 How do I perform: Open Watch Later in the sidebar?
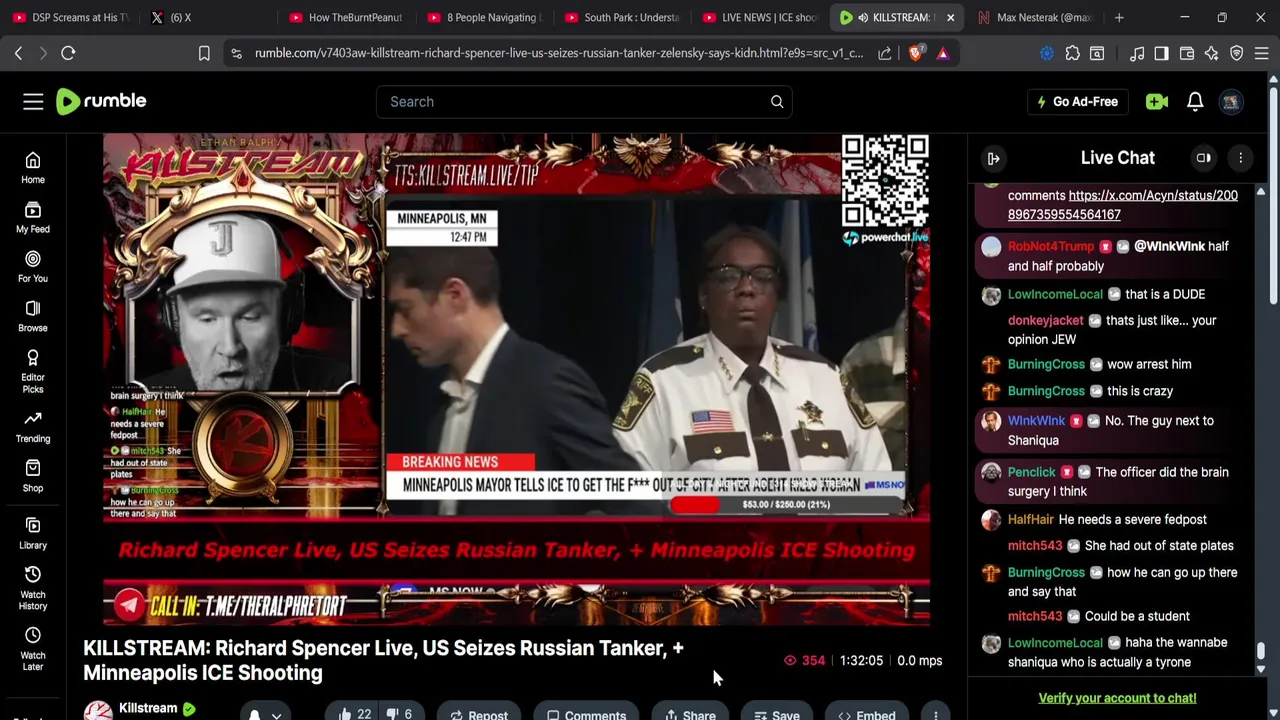tap(33, 649)
